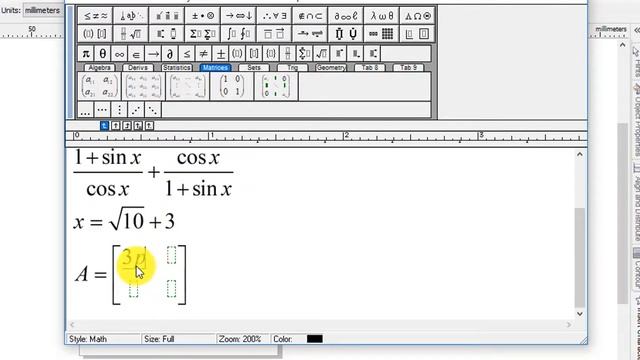
Task: Switch to the Derivs tab
Action: pyautogui.click(x=138, y=67)
